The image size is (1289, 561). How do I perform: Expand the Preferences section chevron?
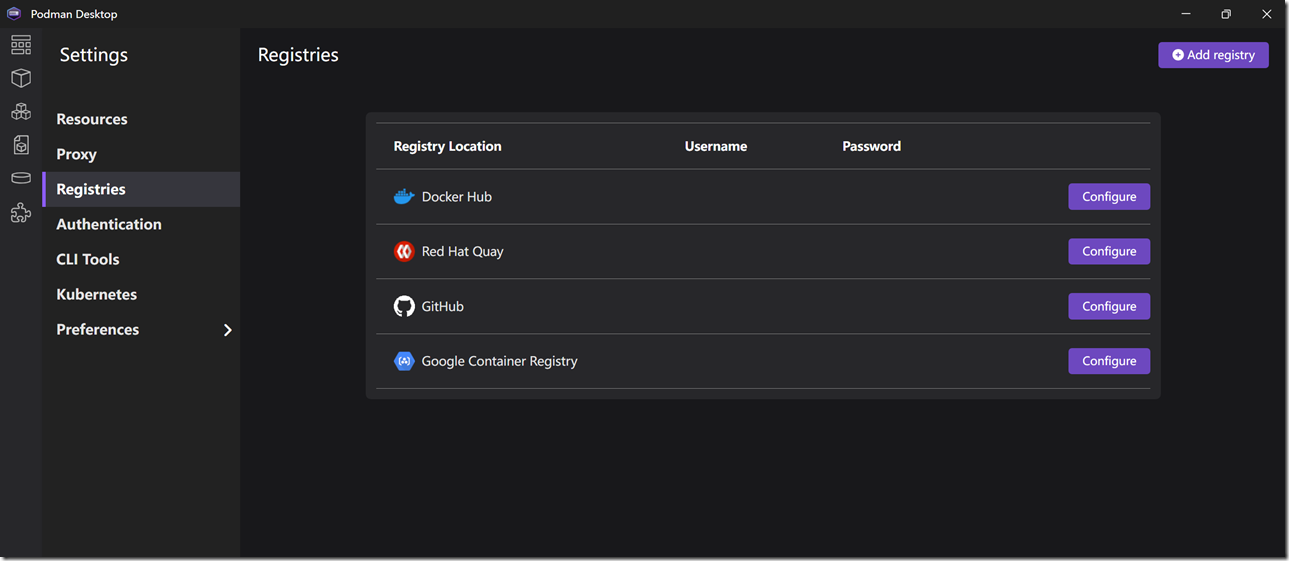pyautogui.click(x=228, y=330)
